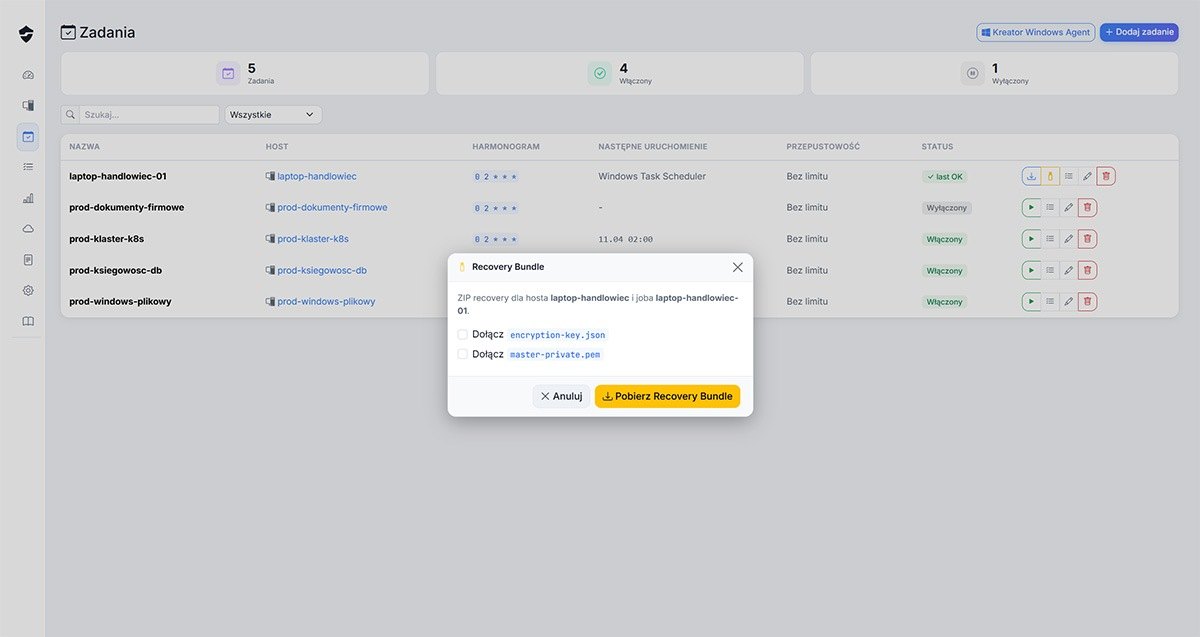The image size is (1200, 637).
Task: Delete prod-klaster-k8s using the trash icon
Action: 1088,239
